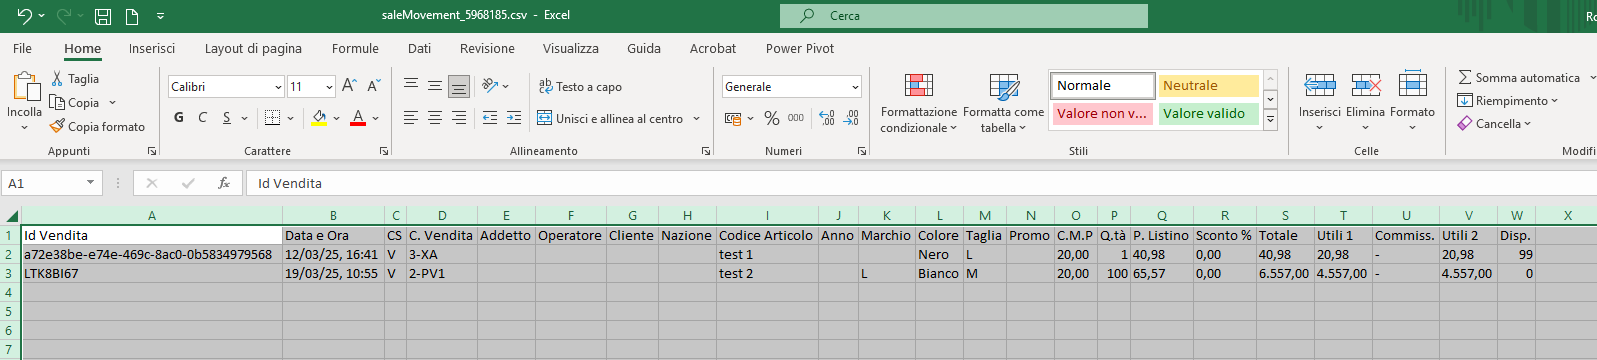Click Unisci e allinea al centro

(x=610, y=118)
